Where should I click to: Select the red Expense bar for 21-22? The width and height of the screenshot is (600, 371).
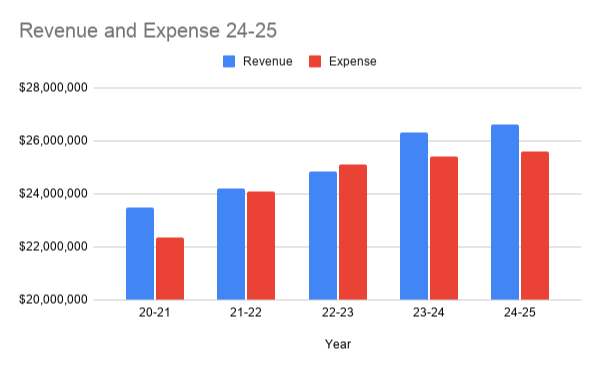[x=261, y=246]
